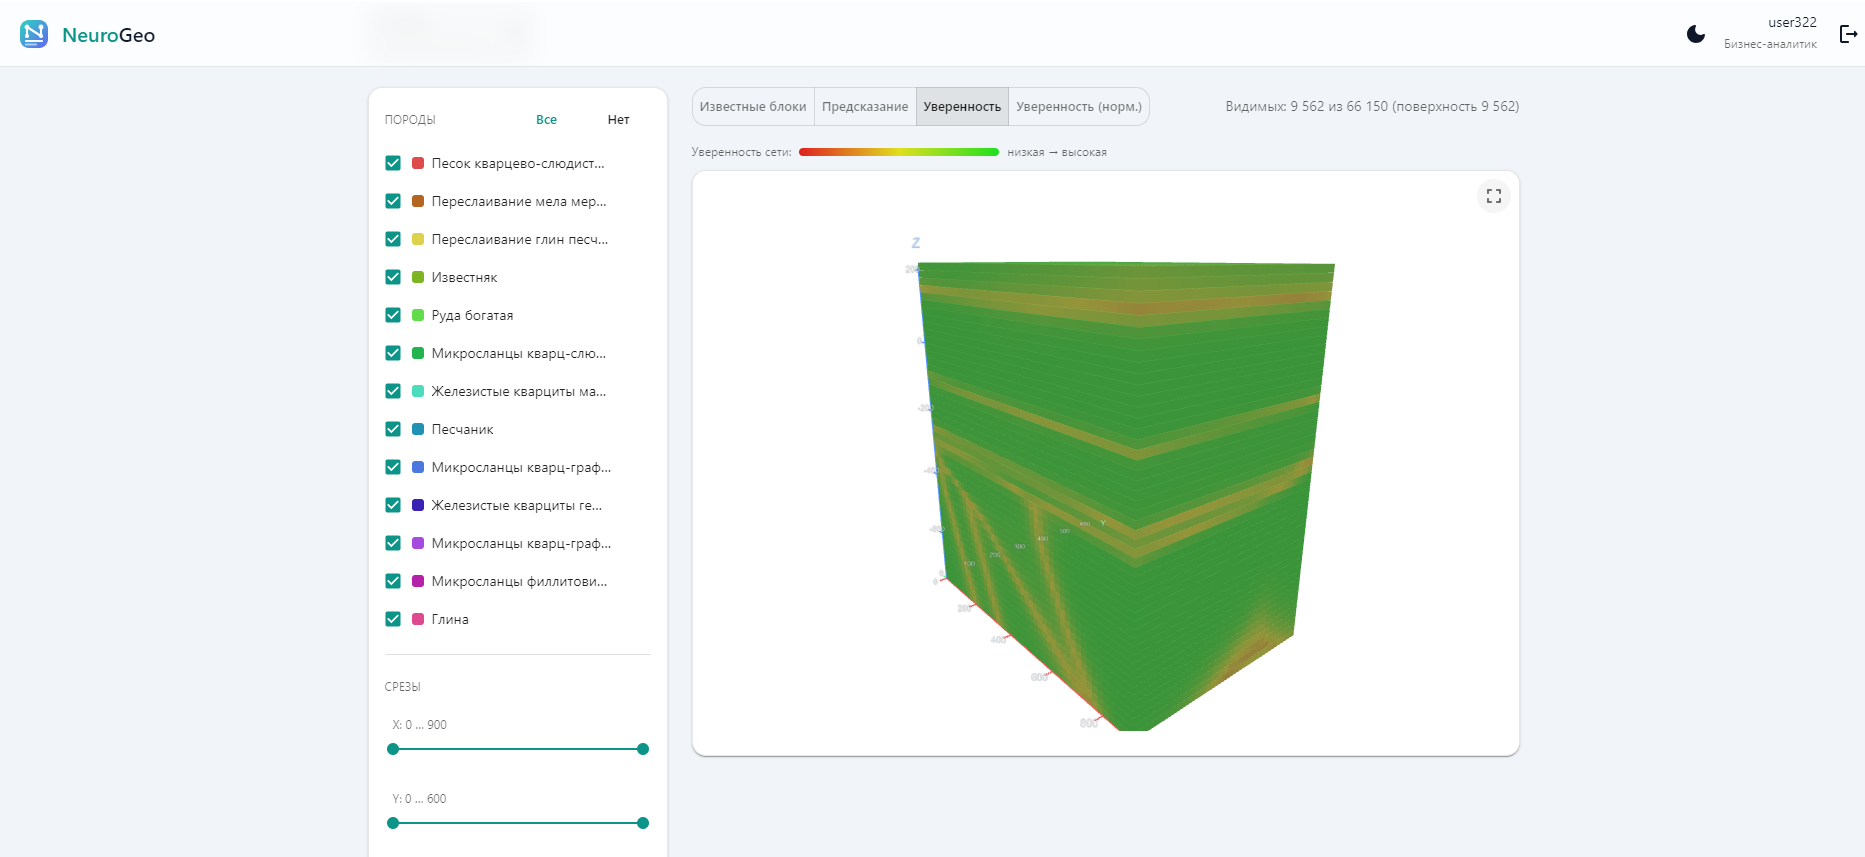Deselect all rocks with Нет
This screenshot has height=857, width=1865.
tap(618, 120)
